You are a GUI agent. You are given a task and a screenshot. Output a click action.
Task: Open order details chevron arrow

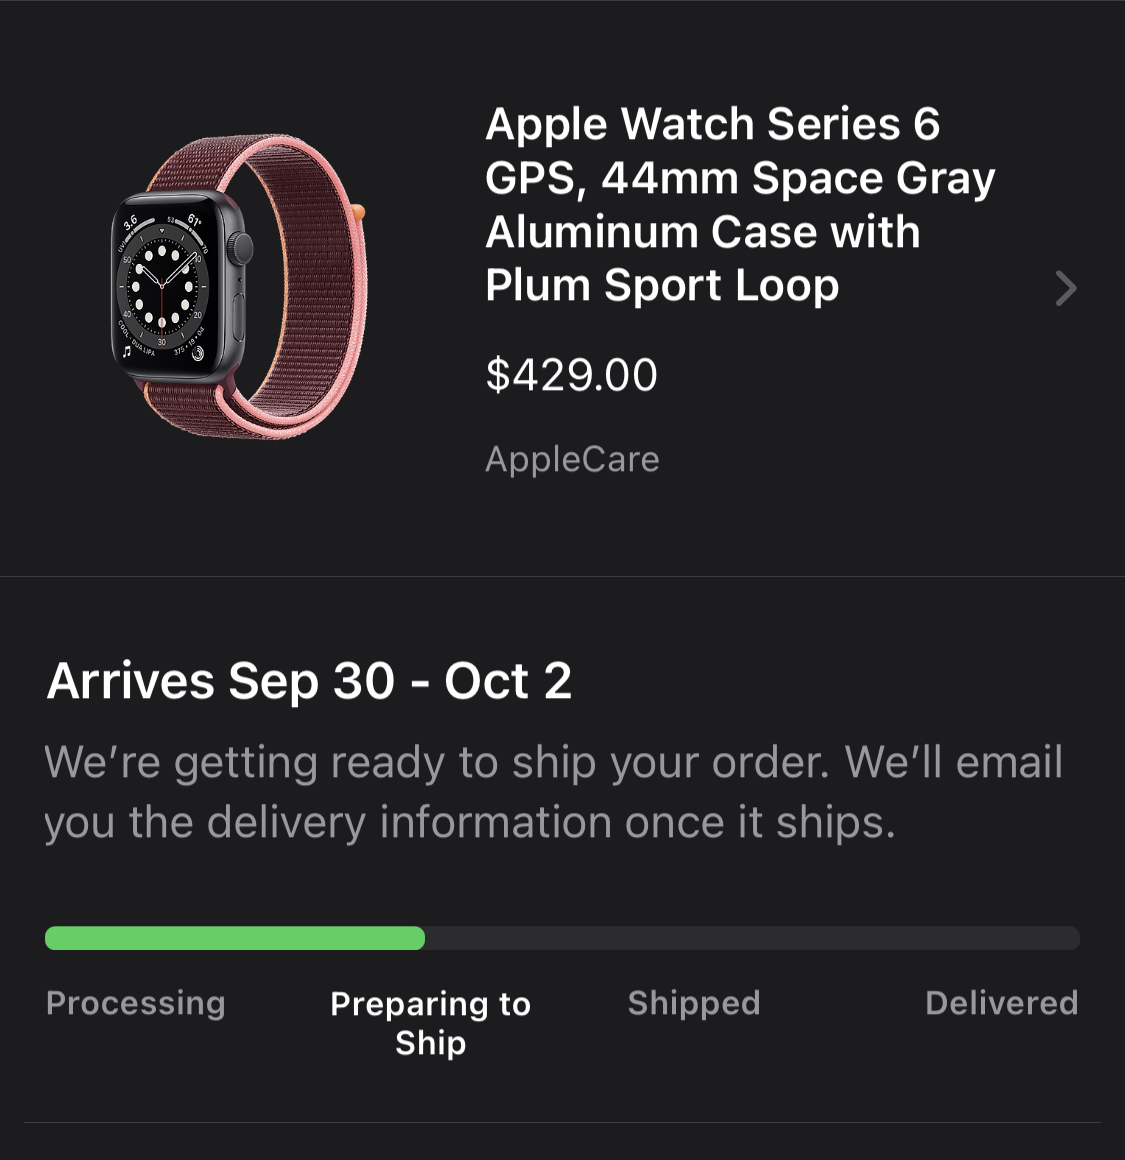(x=1066, y=289)
